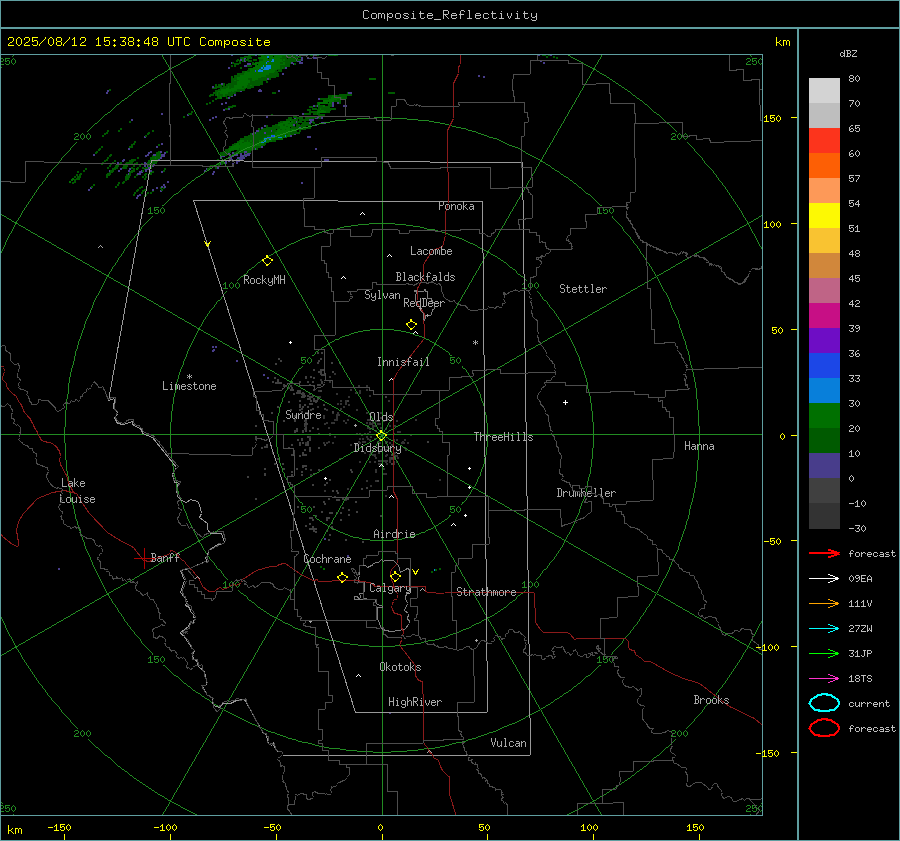
Task: Click the Didsbury town label
Action: [377, 448]
